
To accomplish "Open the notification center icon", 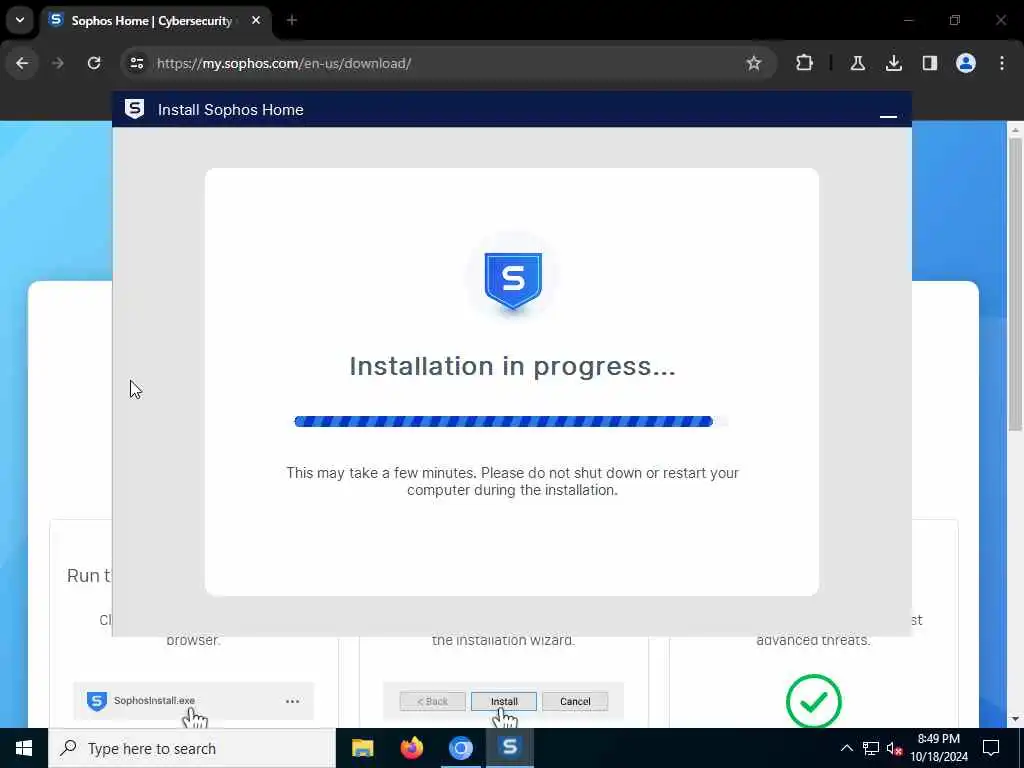I will click(991, 748).
